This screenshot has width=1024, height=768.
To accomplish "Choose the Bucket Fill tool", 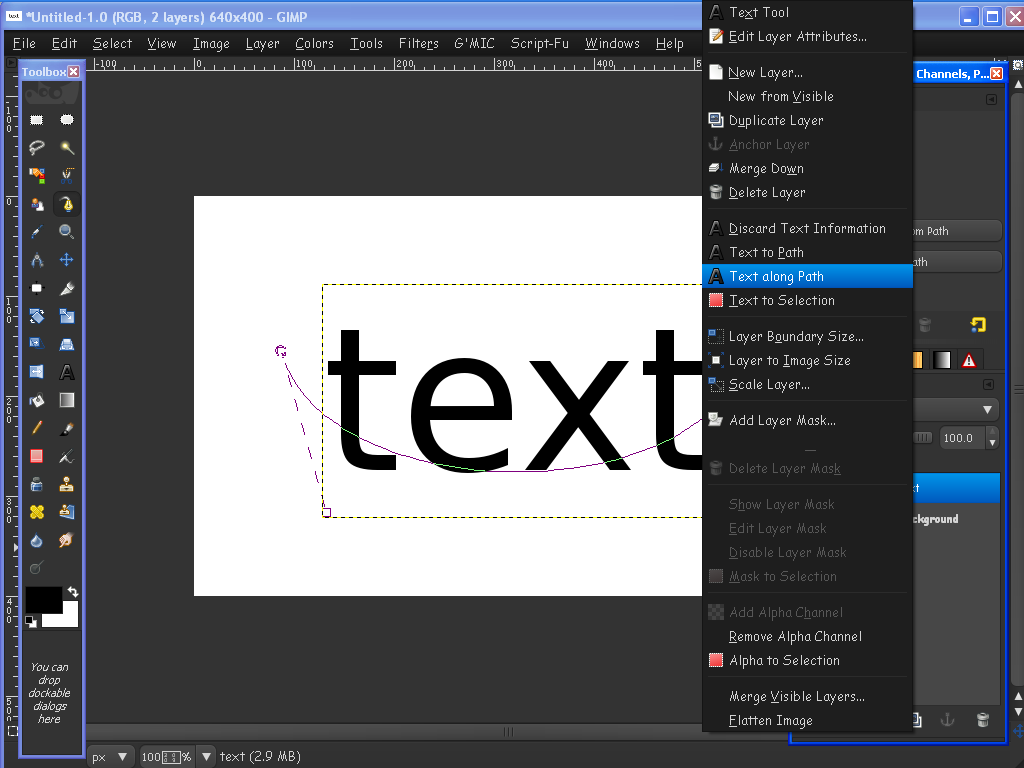I will coord(35,400).
